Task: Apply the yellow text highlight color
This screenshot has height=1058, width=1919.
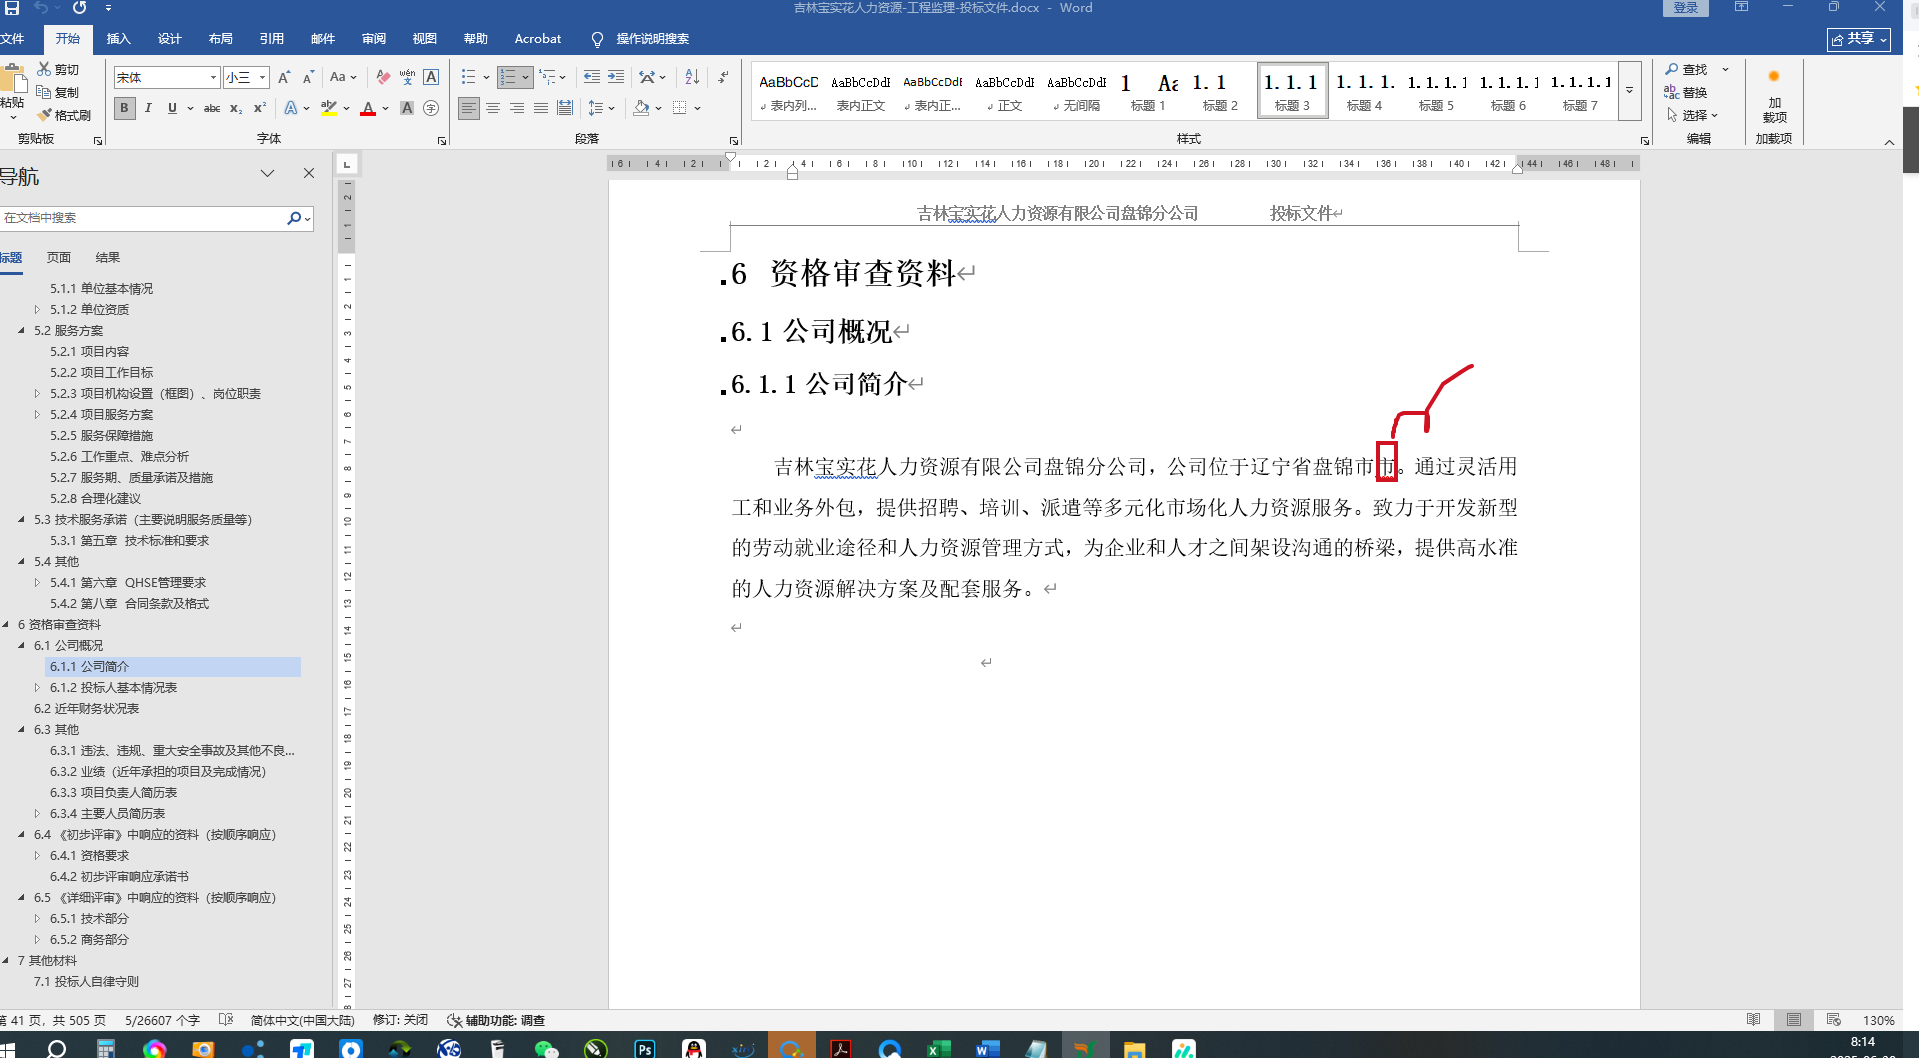Action: click(x=328, y=108)
